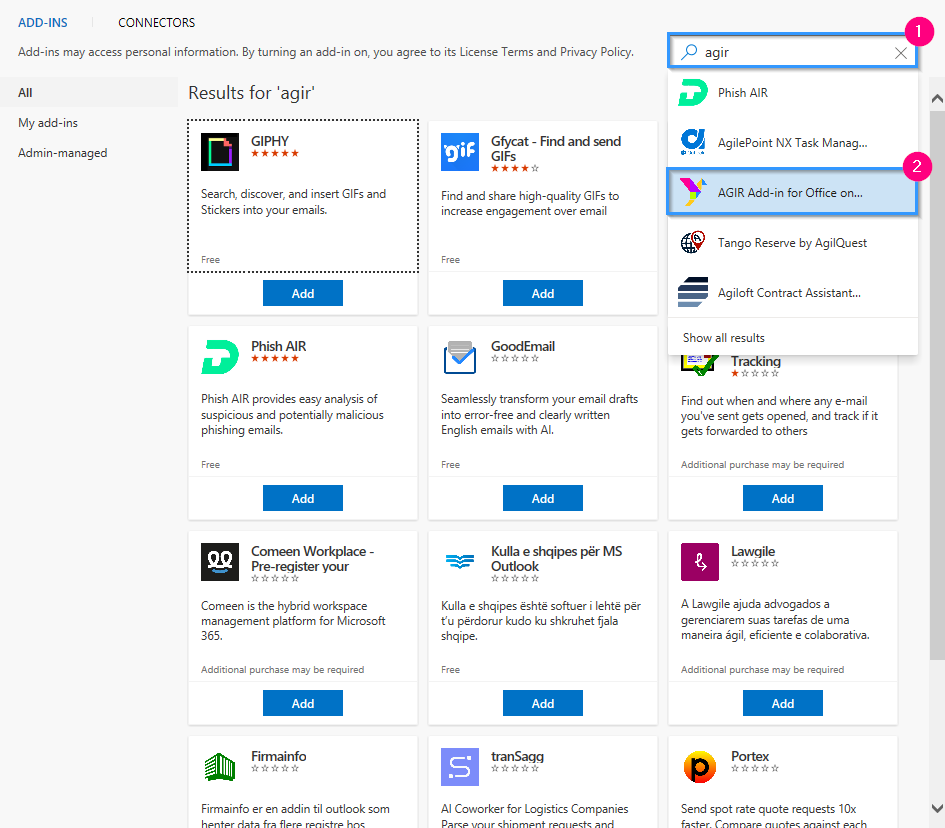Screen dimensions: 945x828
Task: Open Kulla e shqipes për MS Outlook title
Action: (556, 559)
